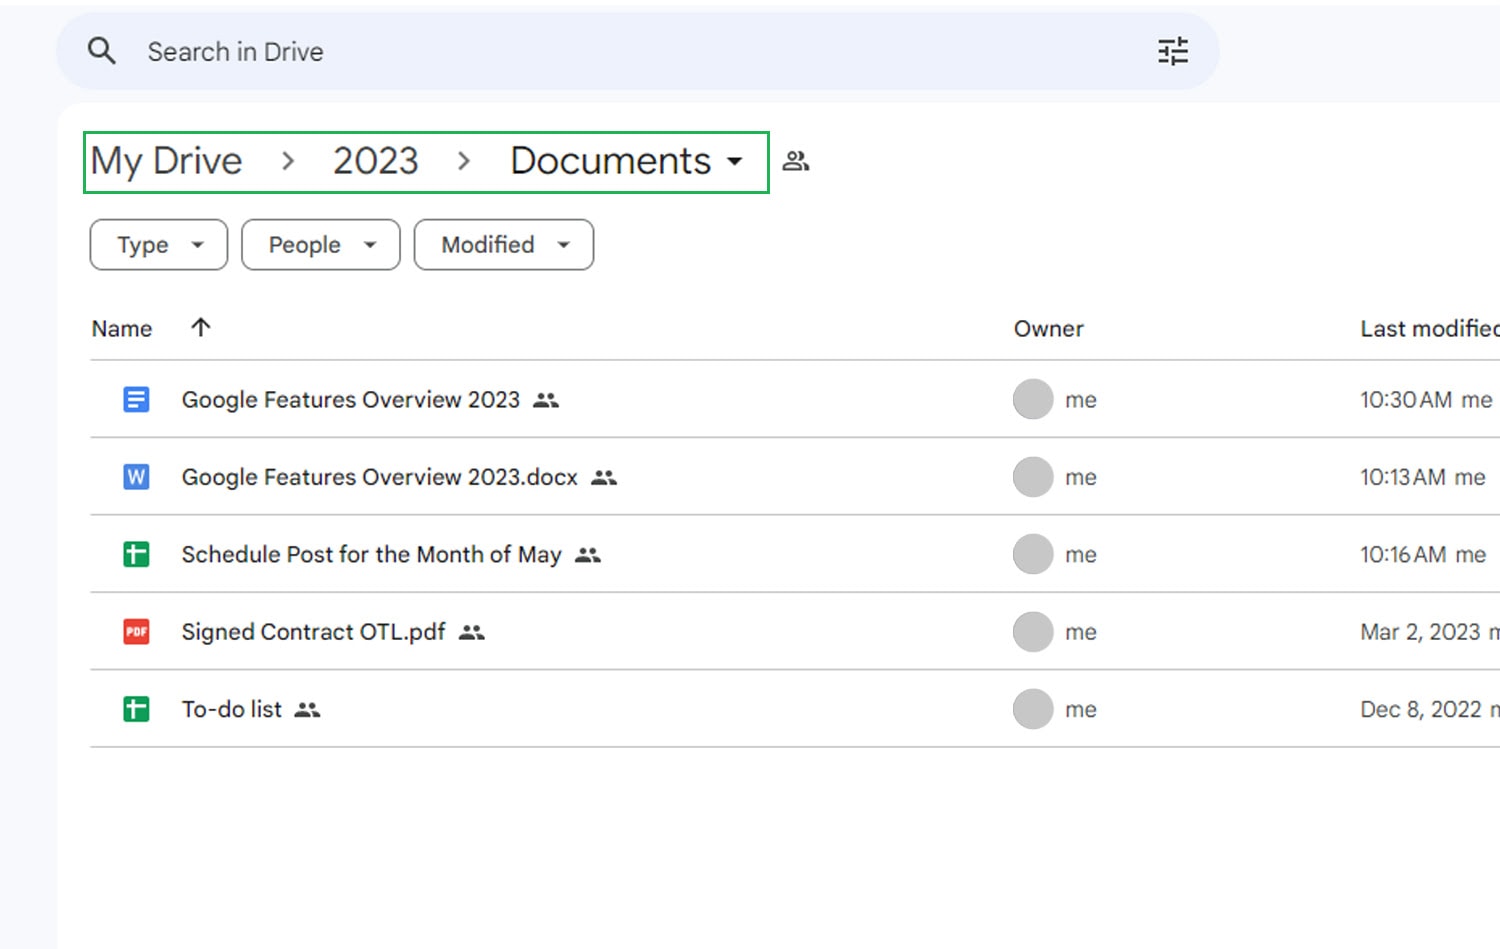Toggle the Name sort order arrow
The height and width of the screenshot is (949, 1500).
pyautogui.click(x=200, y=327)
